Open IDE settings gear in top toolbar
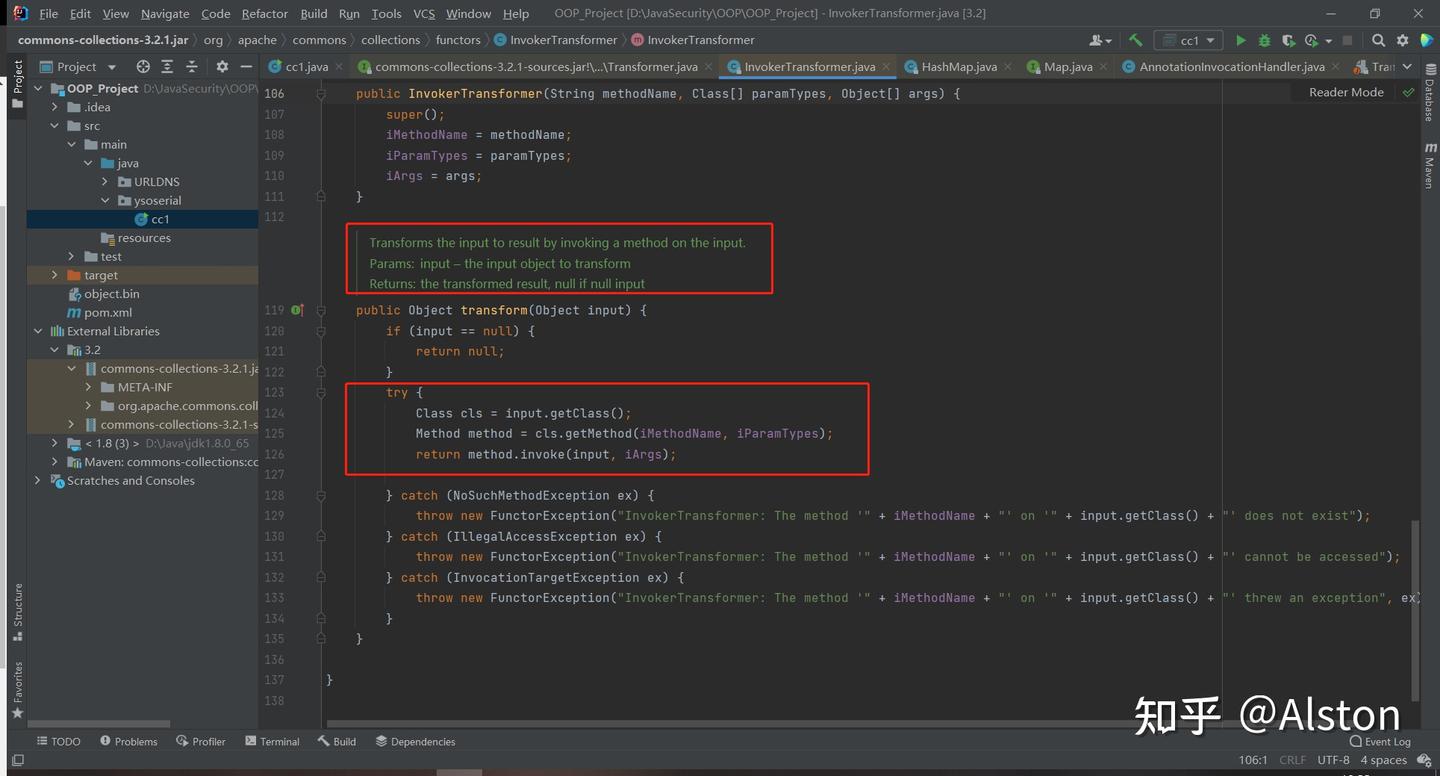1440x776 pixels. click(1402, 40)
